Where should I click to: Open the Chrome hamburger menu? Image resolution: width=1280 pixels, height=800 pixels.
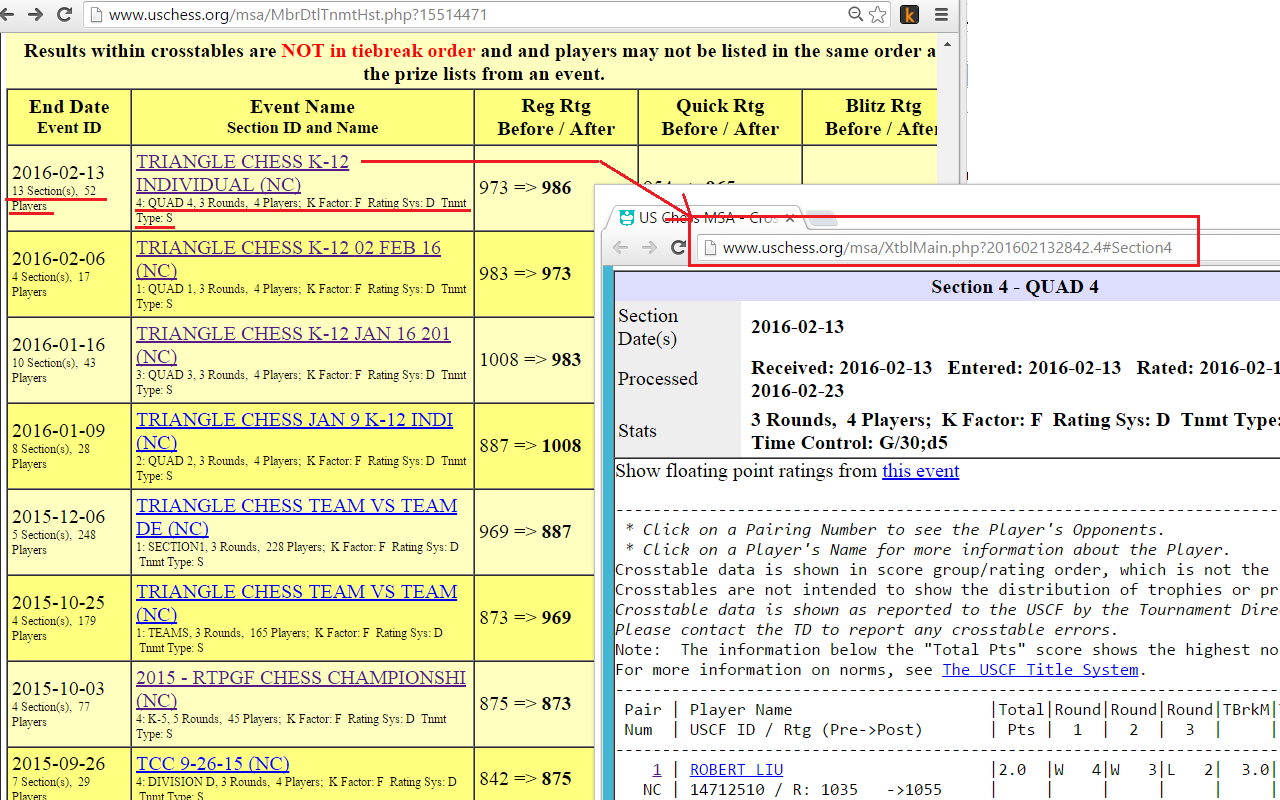pyautogui.click(x=941, y=15)
